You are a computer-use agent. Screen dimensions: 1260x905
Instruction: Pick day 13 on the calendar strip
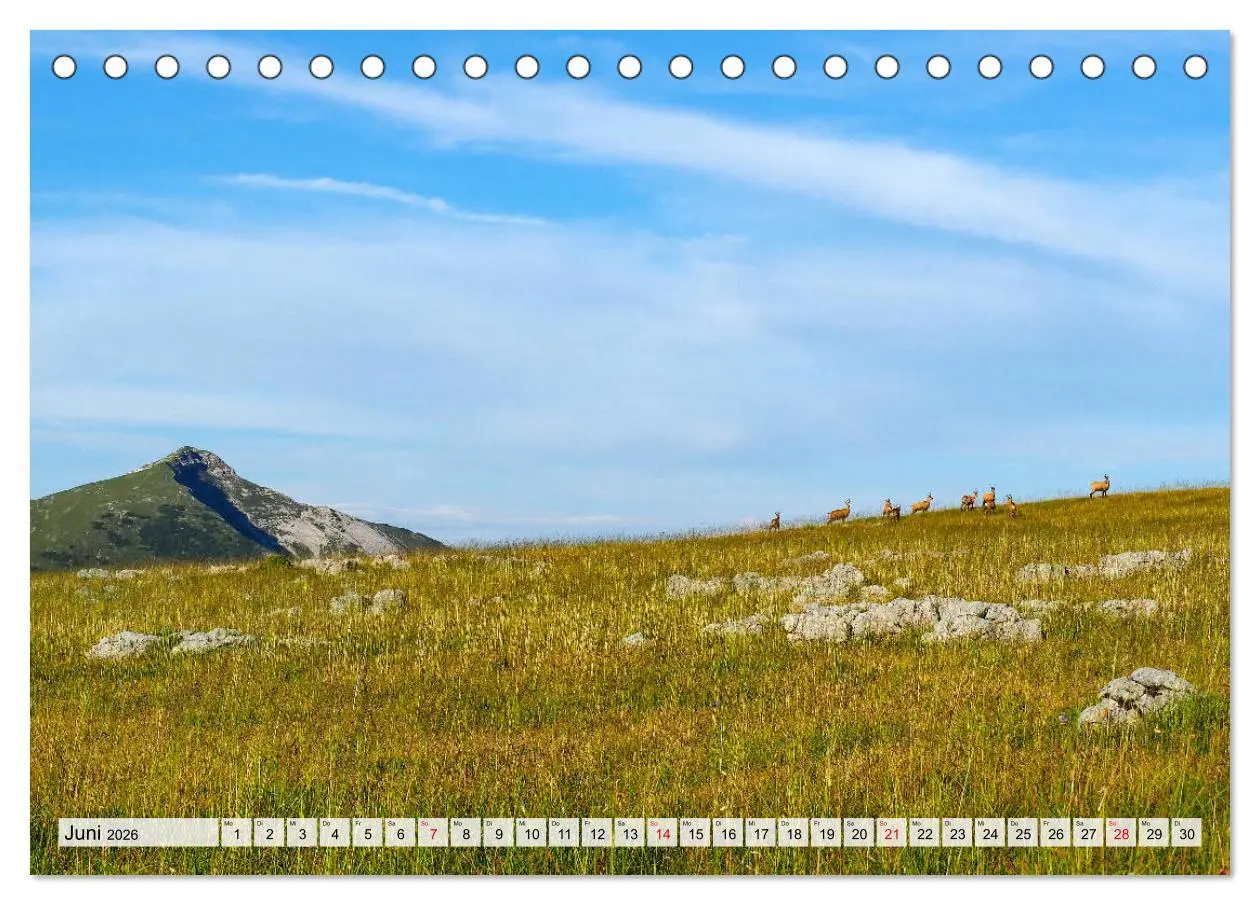point(630,833)
